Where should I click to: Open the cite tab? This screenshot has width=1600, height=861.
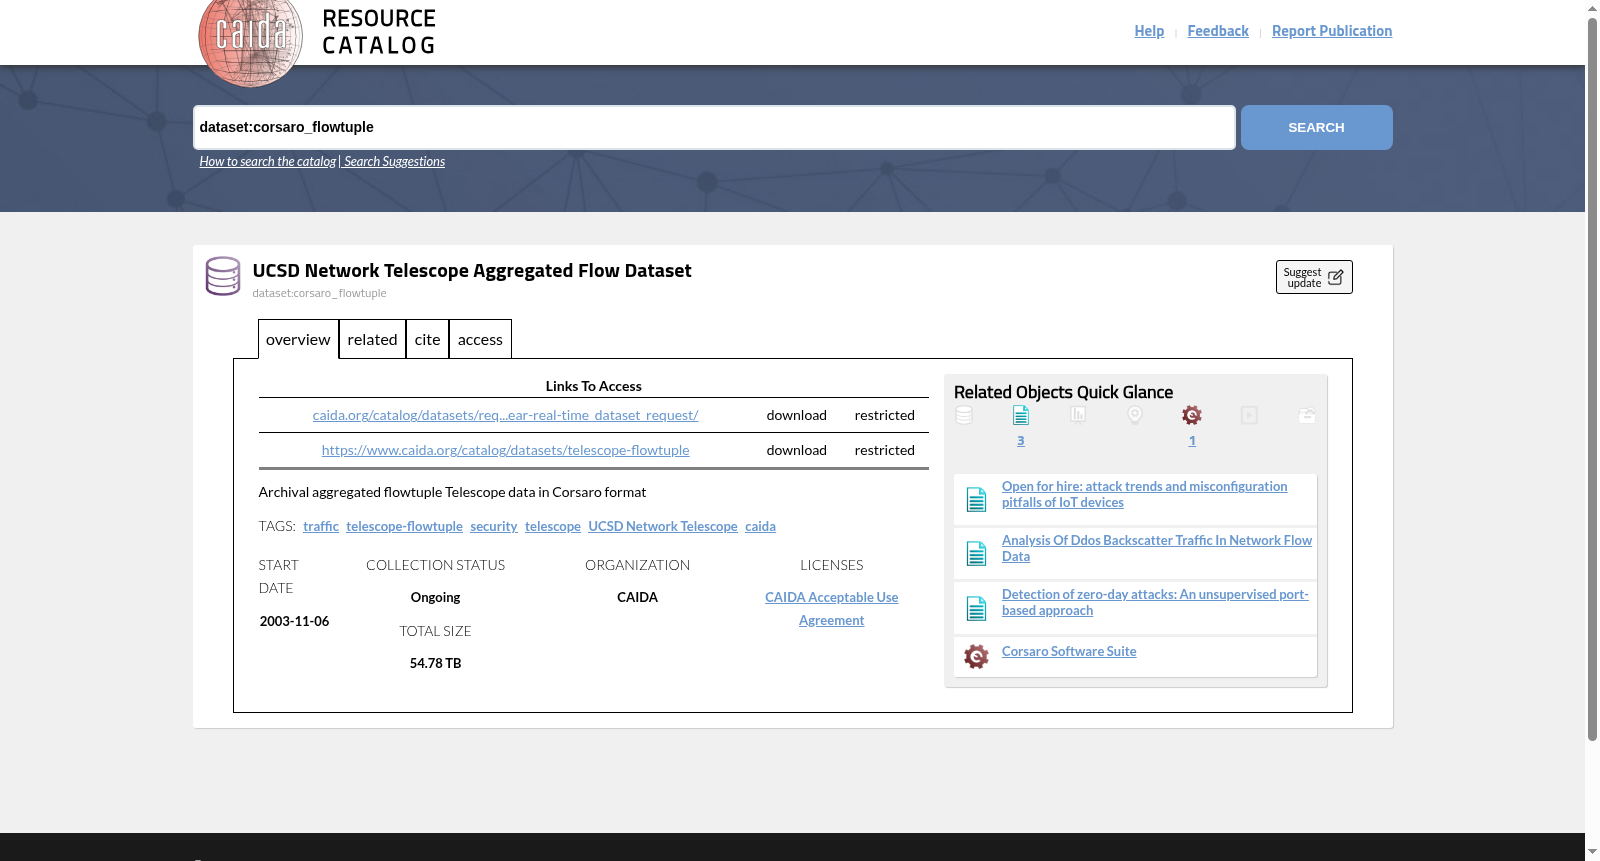(x=427, y=339)
